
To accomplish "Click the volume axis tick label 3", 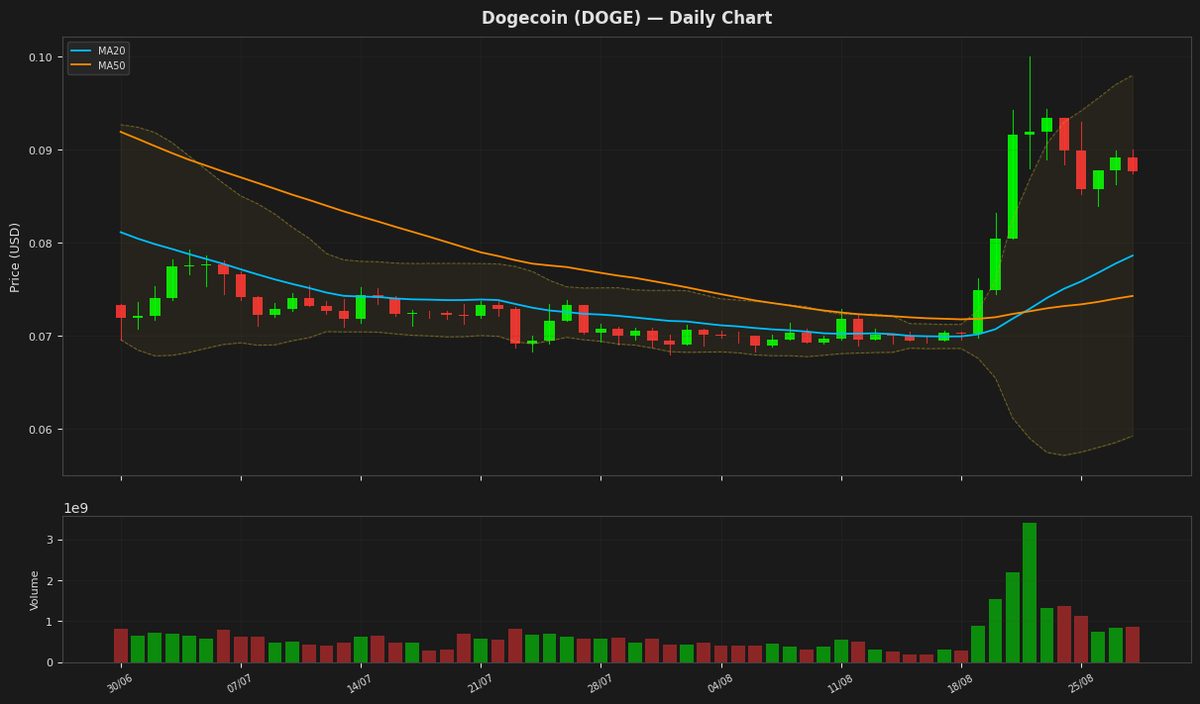I will pyautogui.click(x=49, y=540).
